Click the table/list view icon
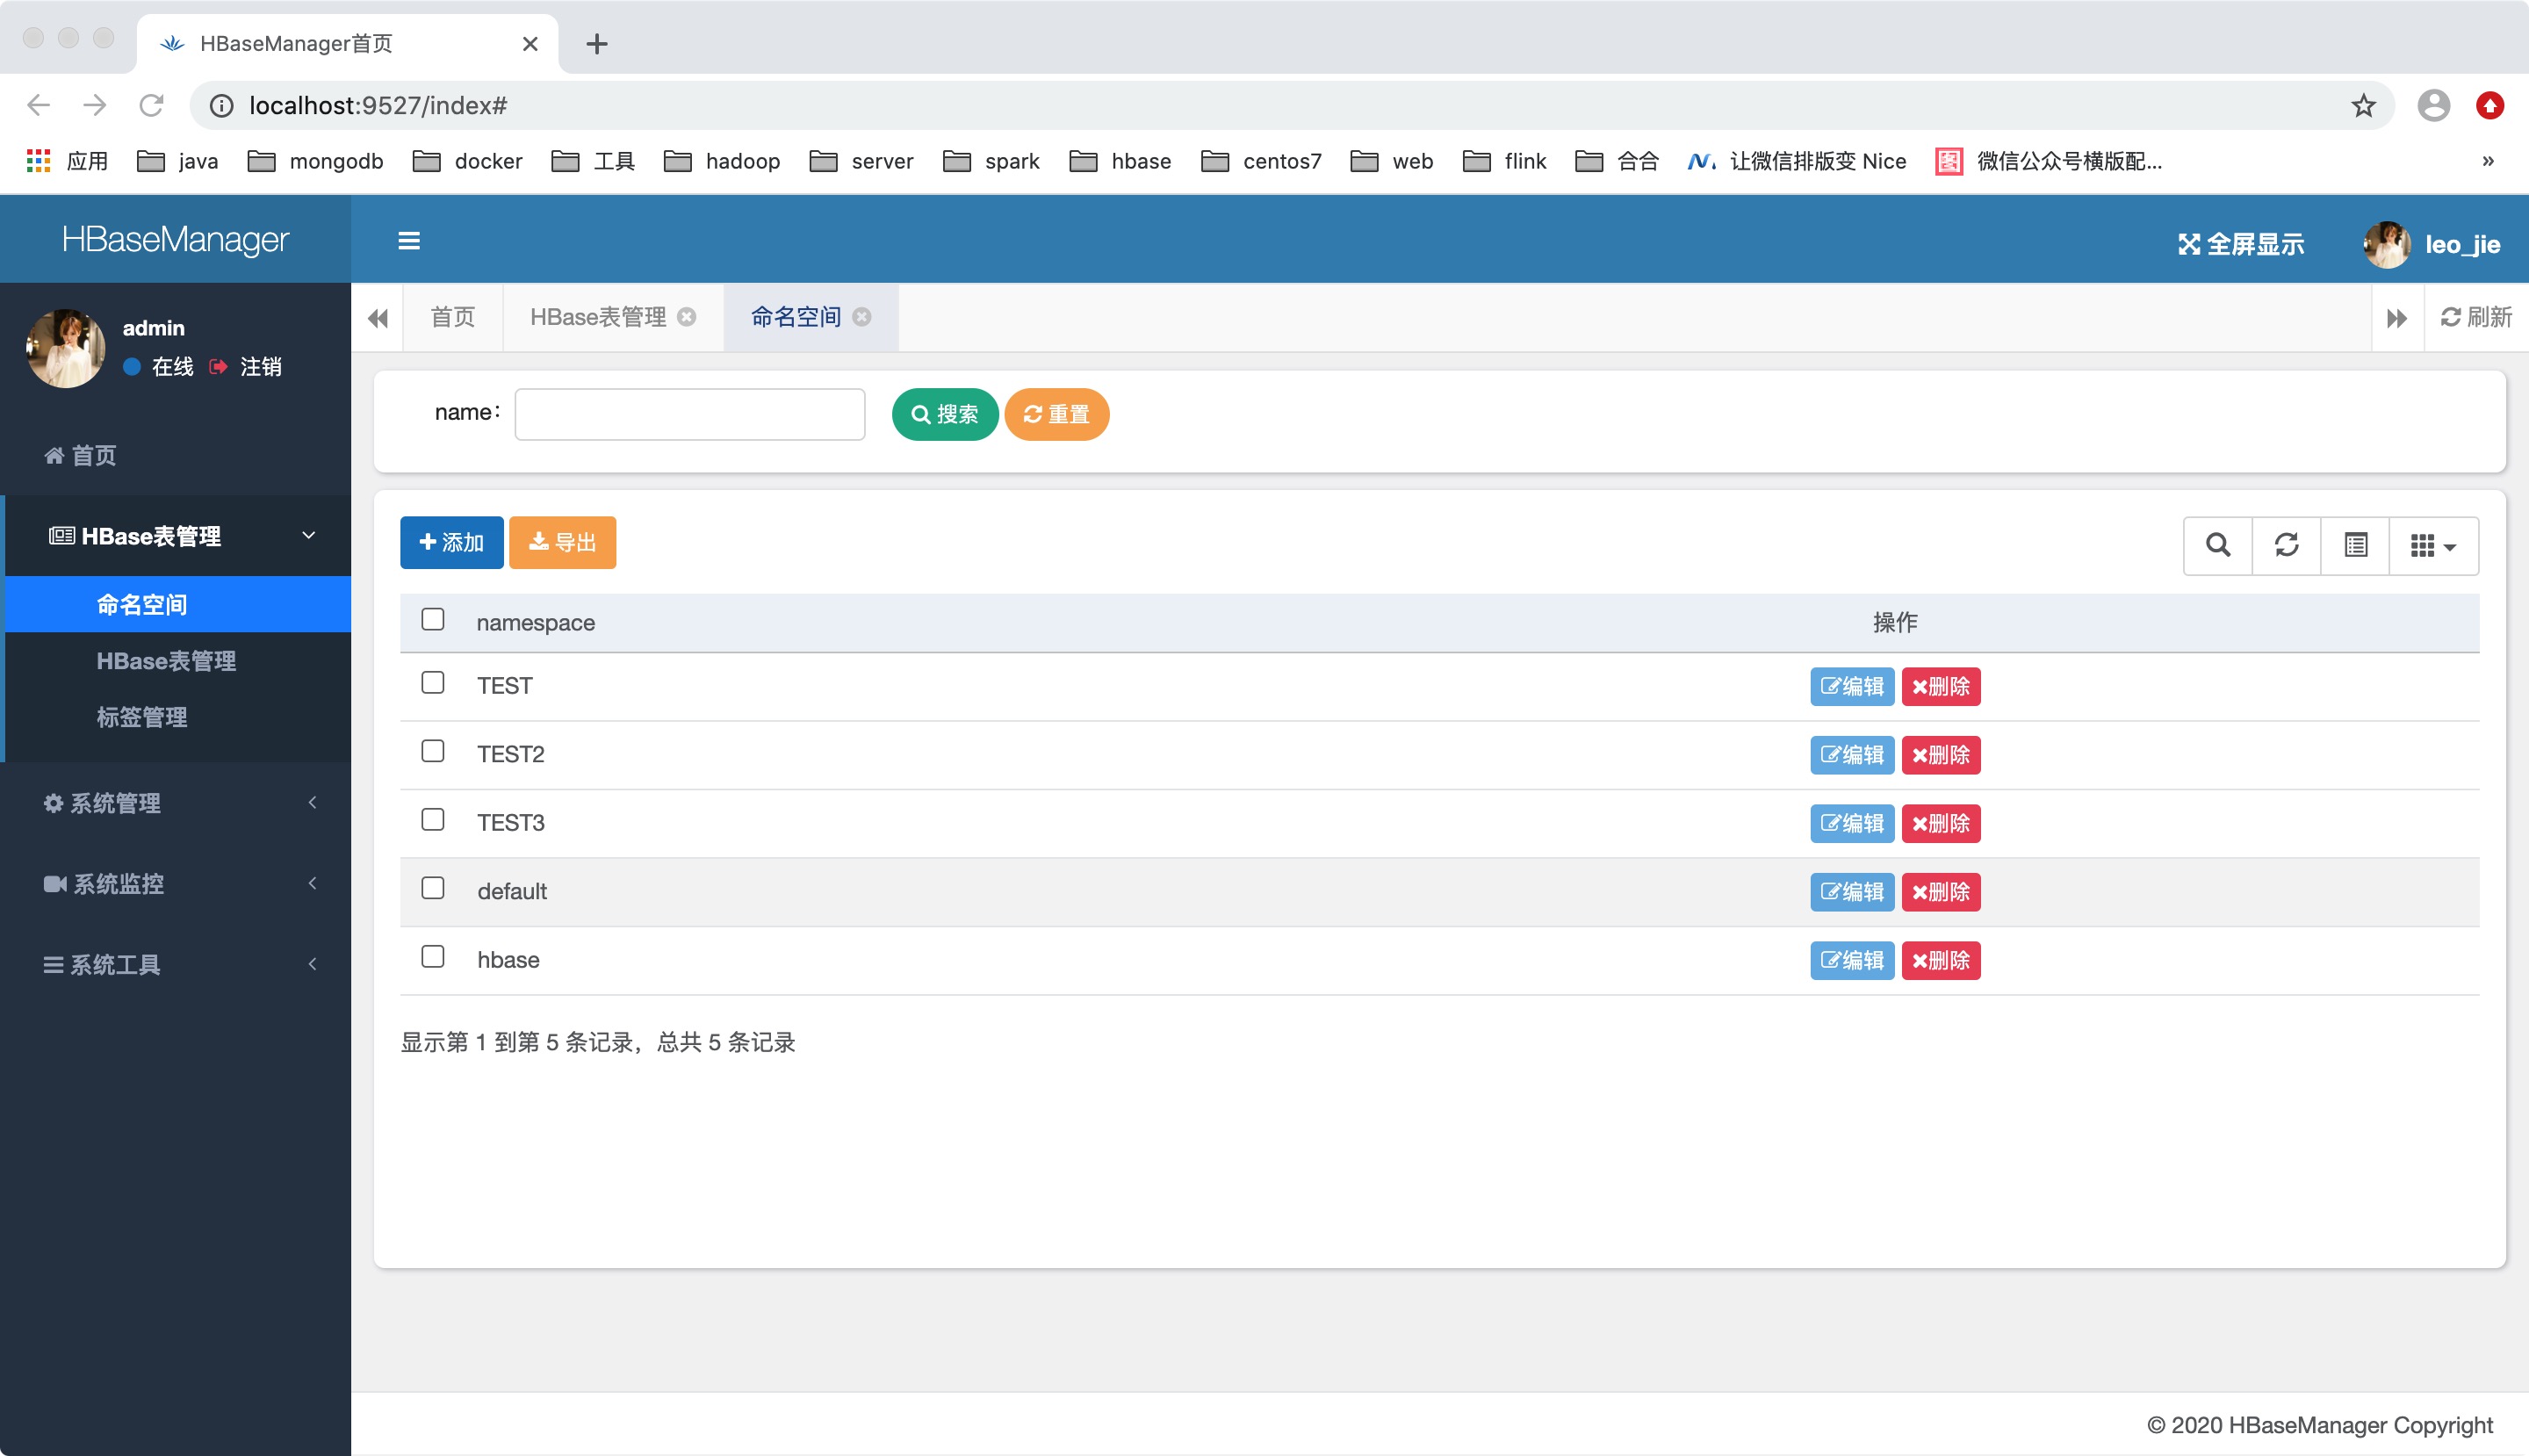2529x1456 pixels. [2355, 542]
